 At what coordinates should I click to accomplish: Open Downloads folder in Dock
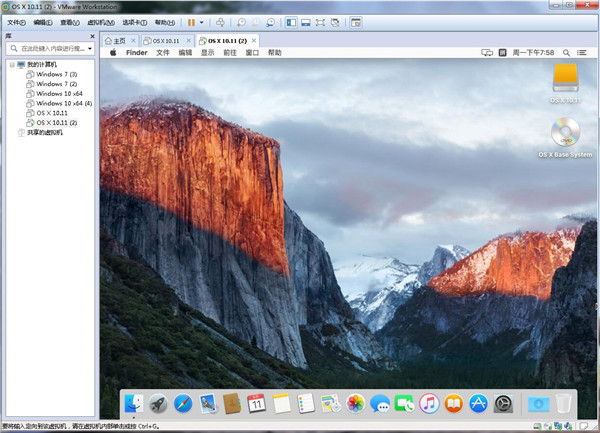point(539,404)
